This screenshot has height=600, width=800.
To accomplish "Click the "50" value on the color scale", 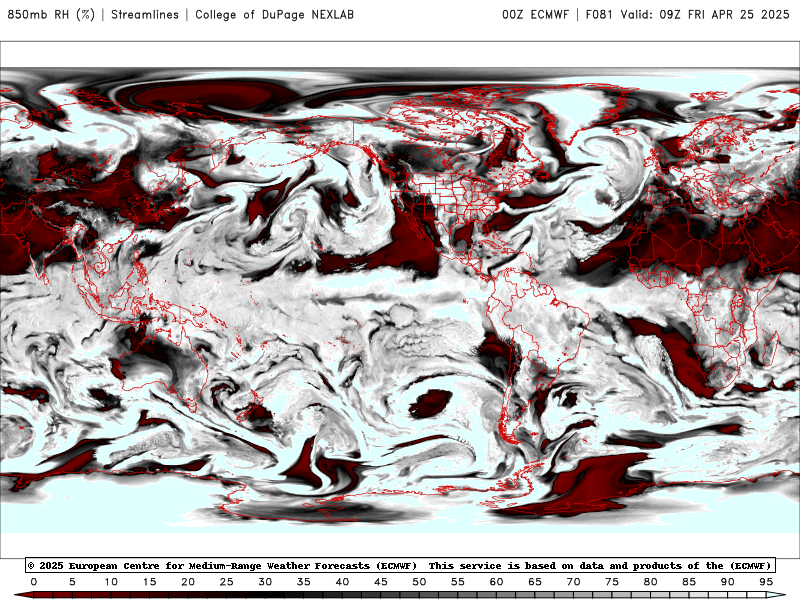I will [419, 582].
